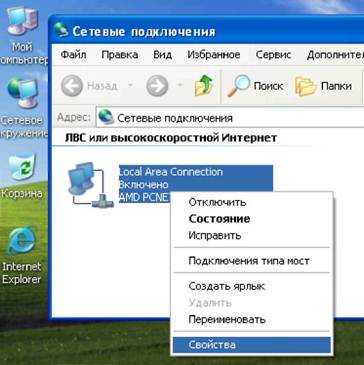
Task: Select Local Area Connection network icon
Action: pos(91,184)
